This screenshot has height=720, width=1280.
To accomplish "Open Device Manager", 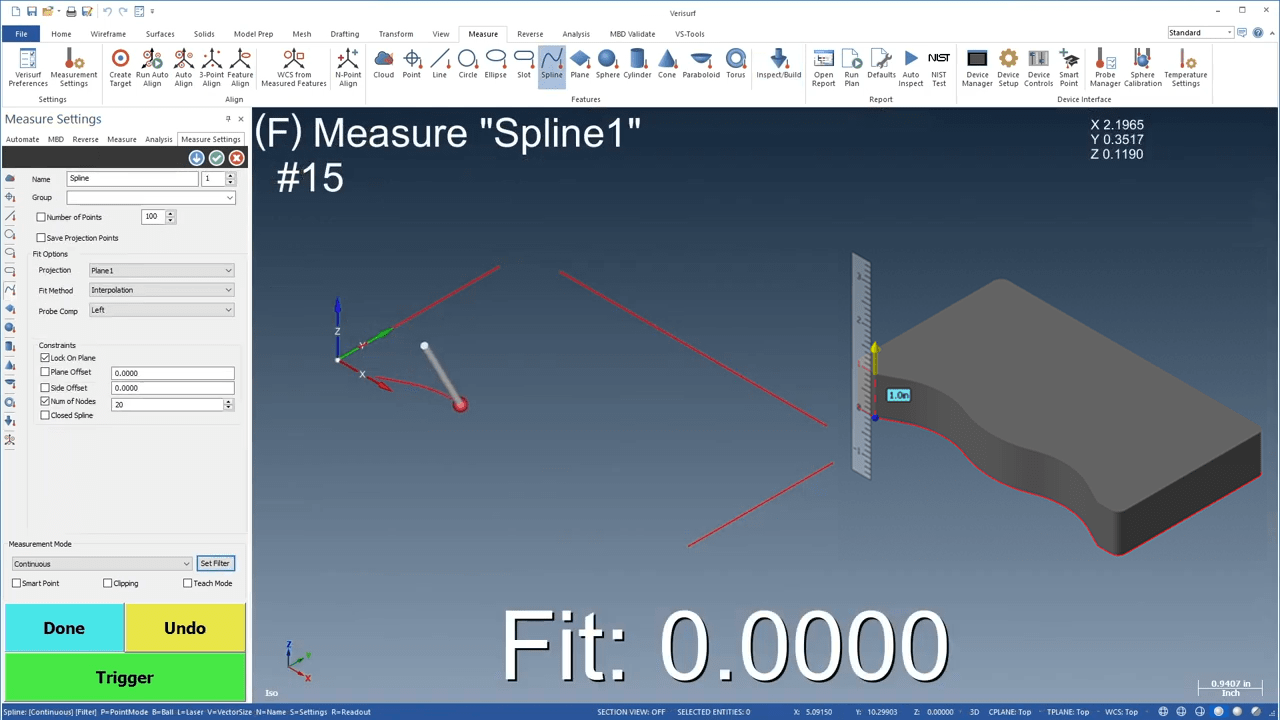I will point(977,68).
